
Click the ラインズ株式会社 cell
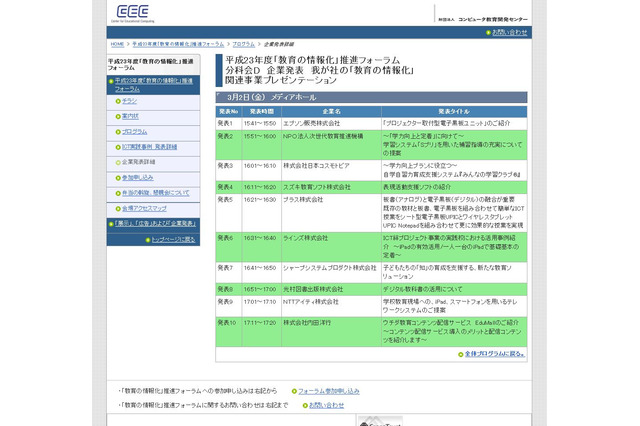point(331,247)
